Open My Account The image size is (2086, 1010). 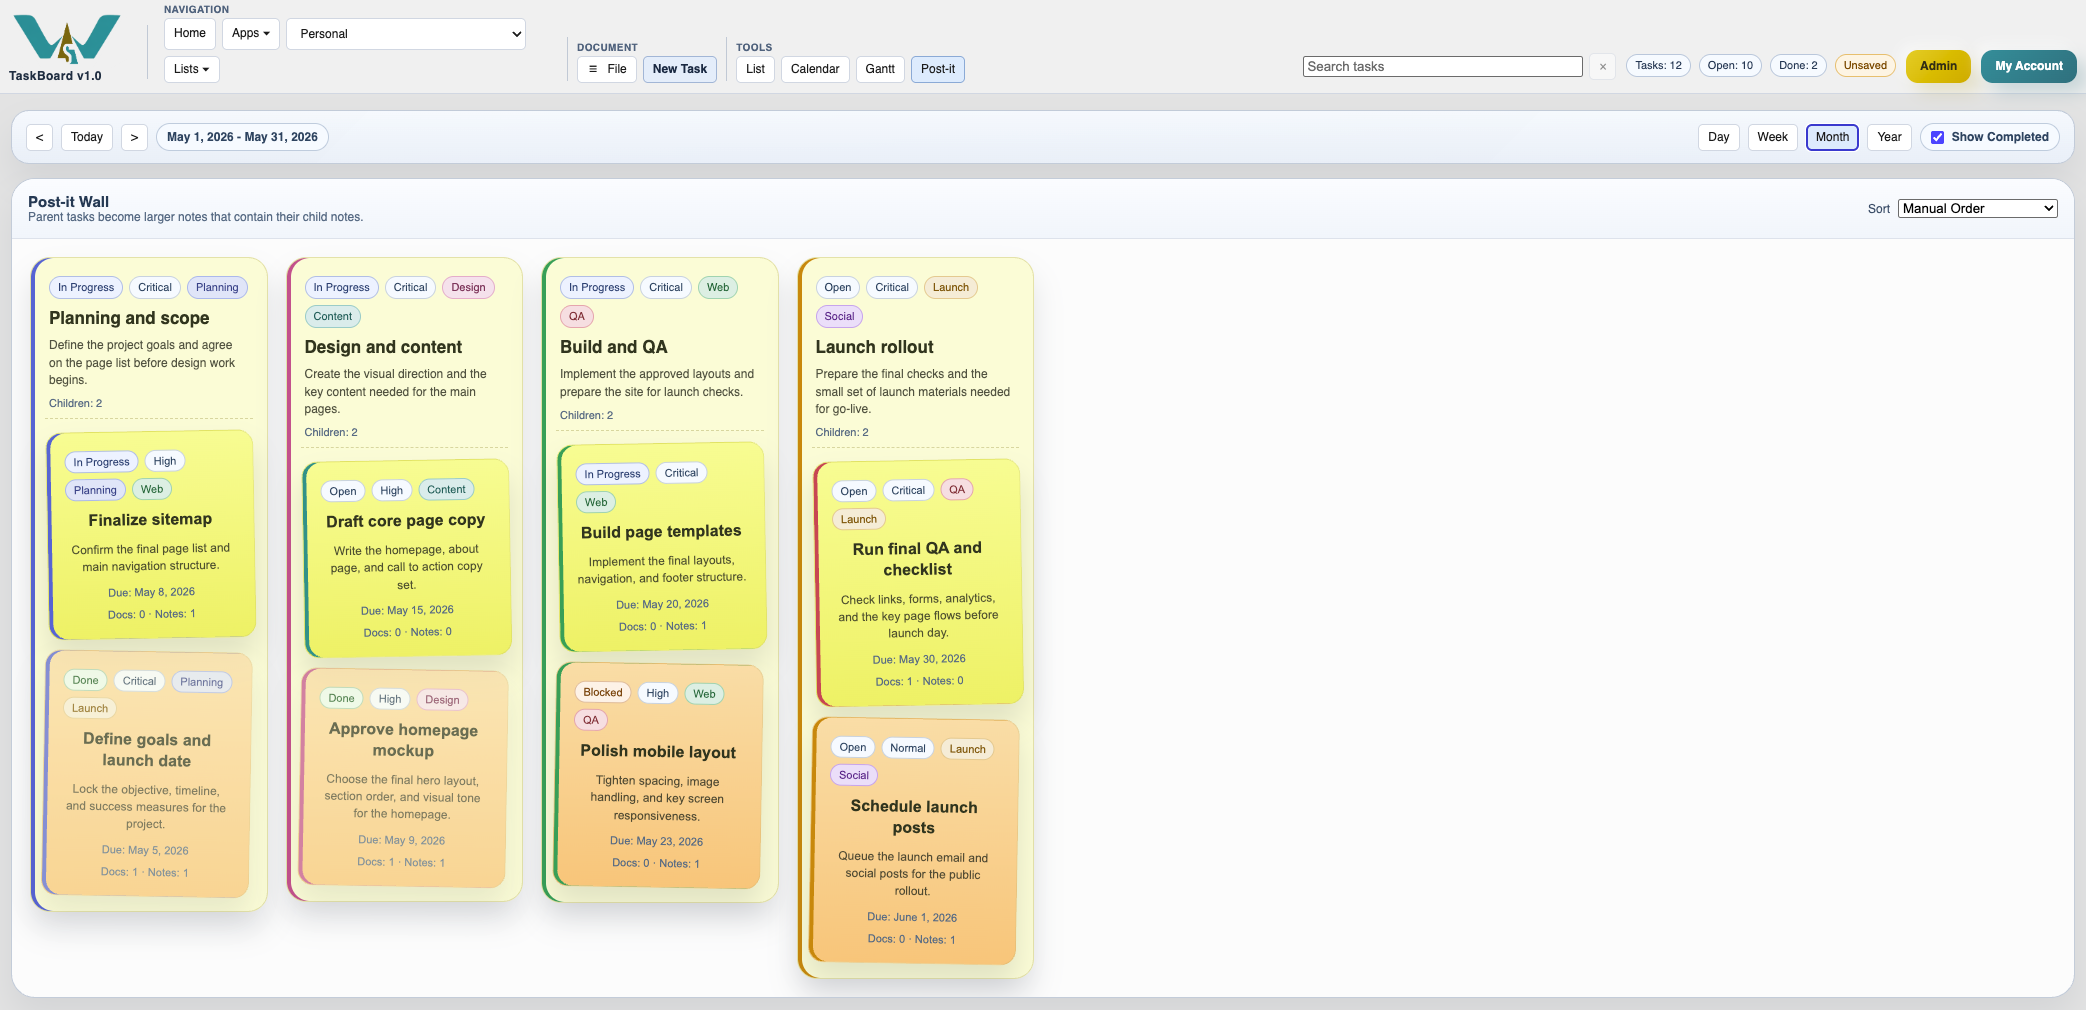point(2029,66)
